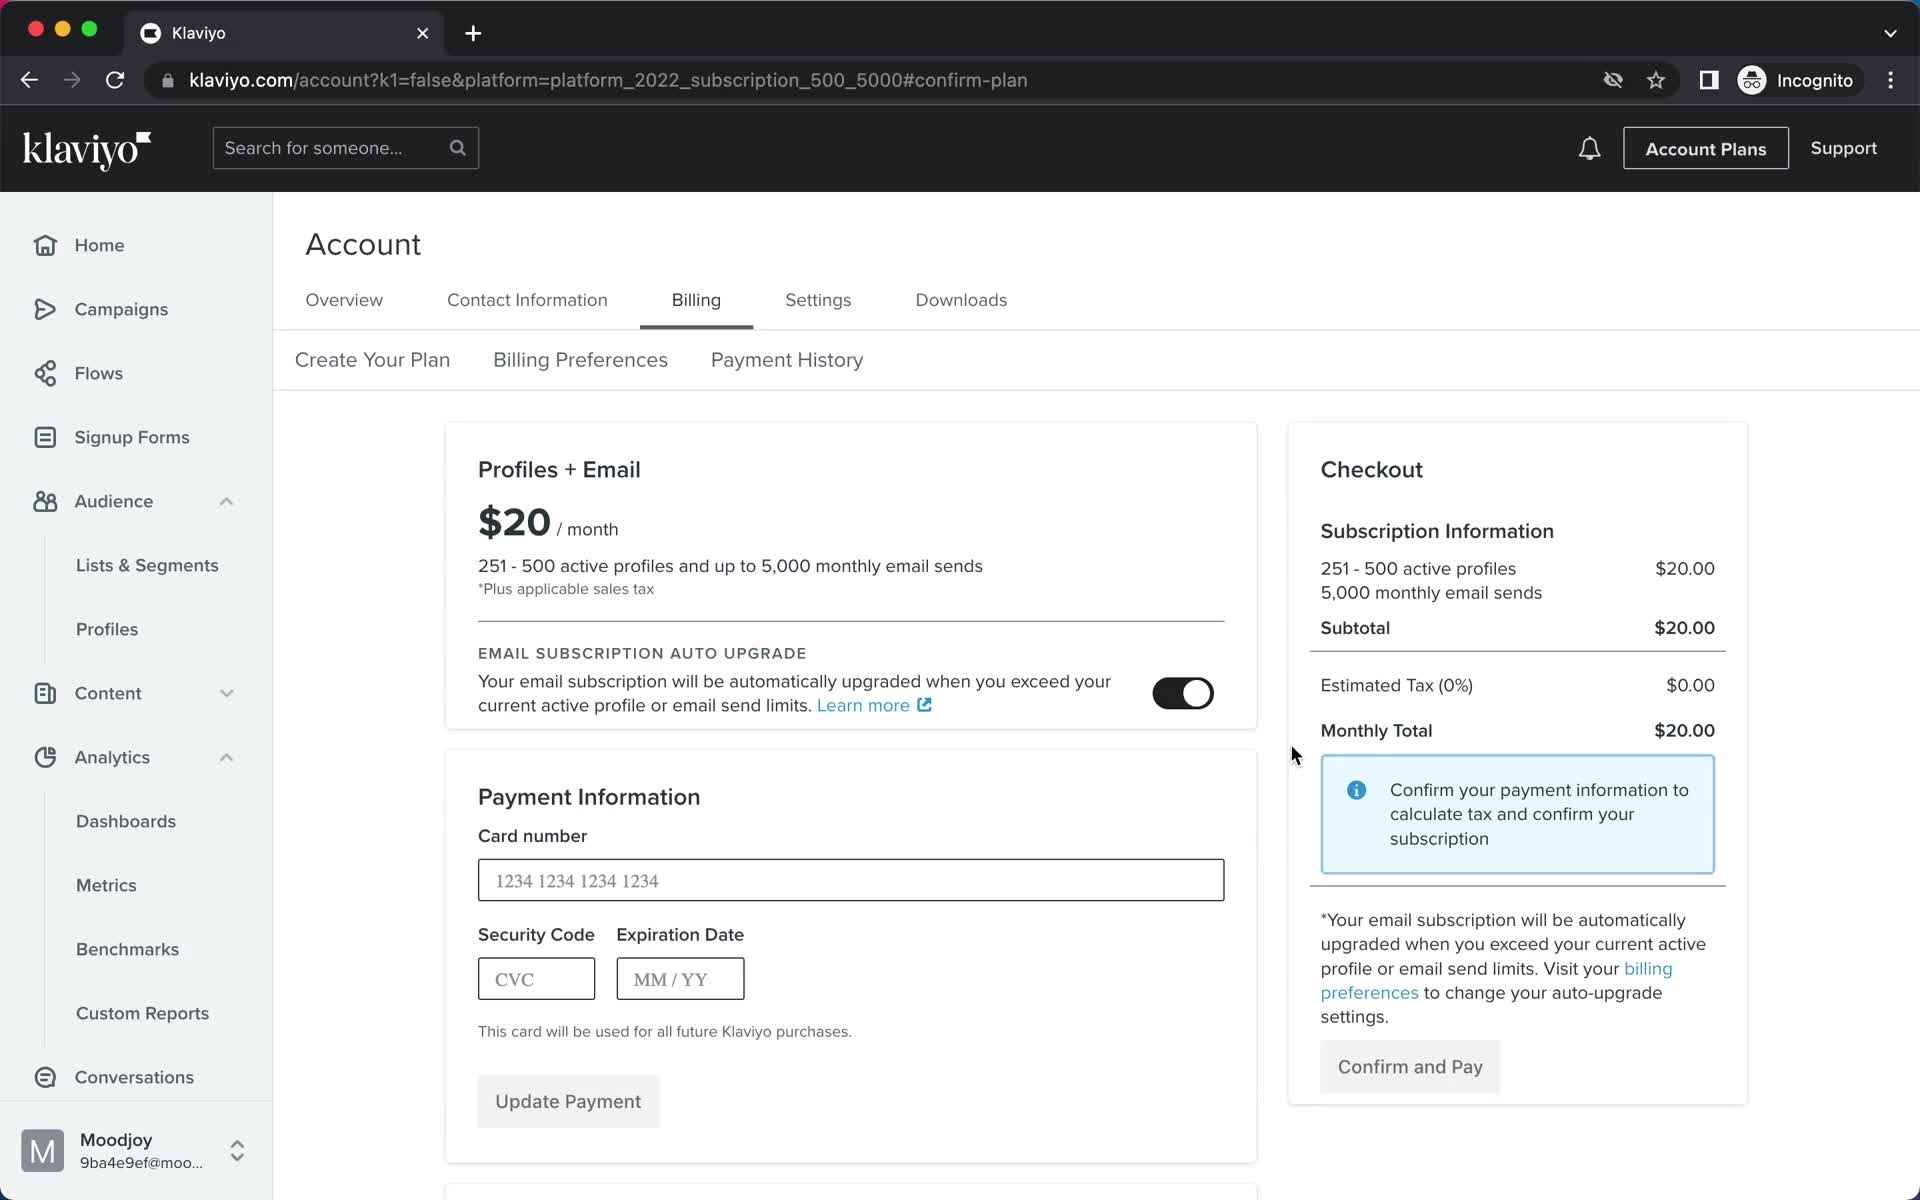
Task: Click the Analytics pie chart icon
Action: pos(45,757)
